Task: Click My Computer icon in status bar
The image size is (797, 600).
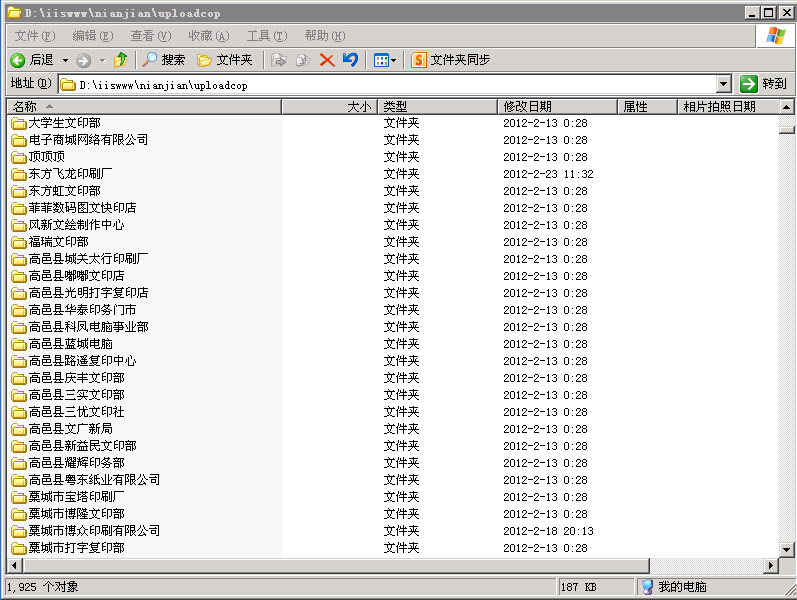Action: tap(647, 587)
